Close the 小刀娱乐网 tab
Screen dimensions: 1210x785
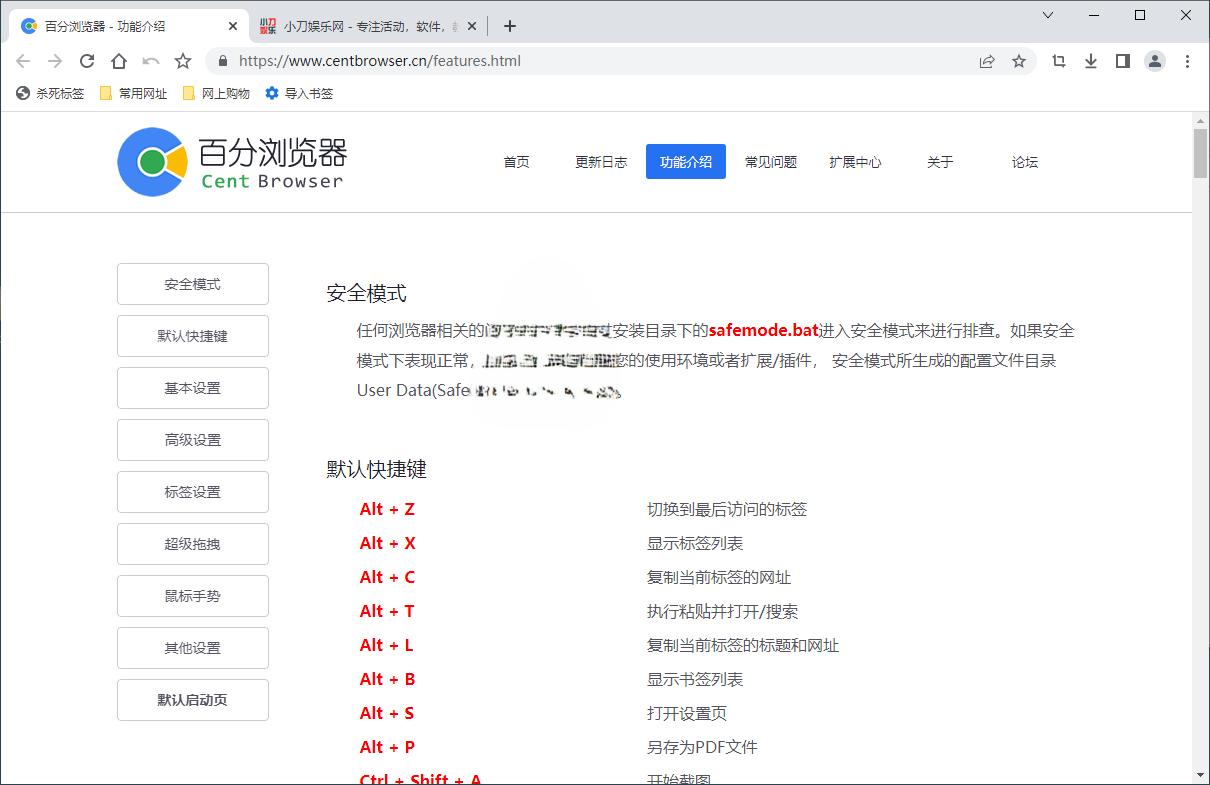coord(472,26)
